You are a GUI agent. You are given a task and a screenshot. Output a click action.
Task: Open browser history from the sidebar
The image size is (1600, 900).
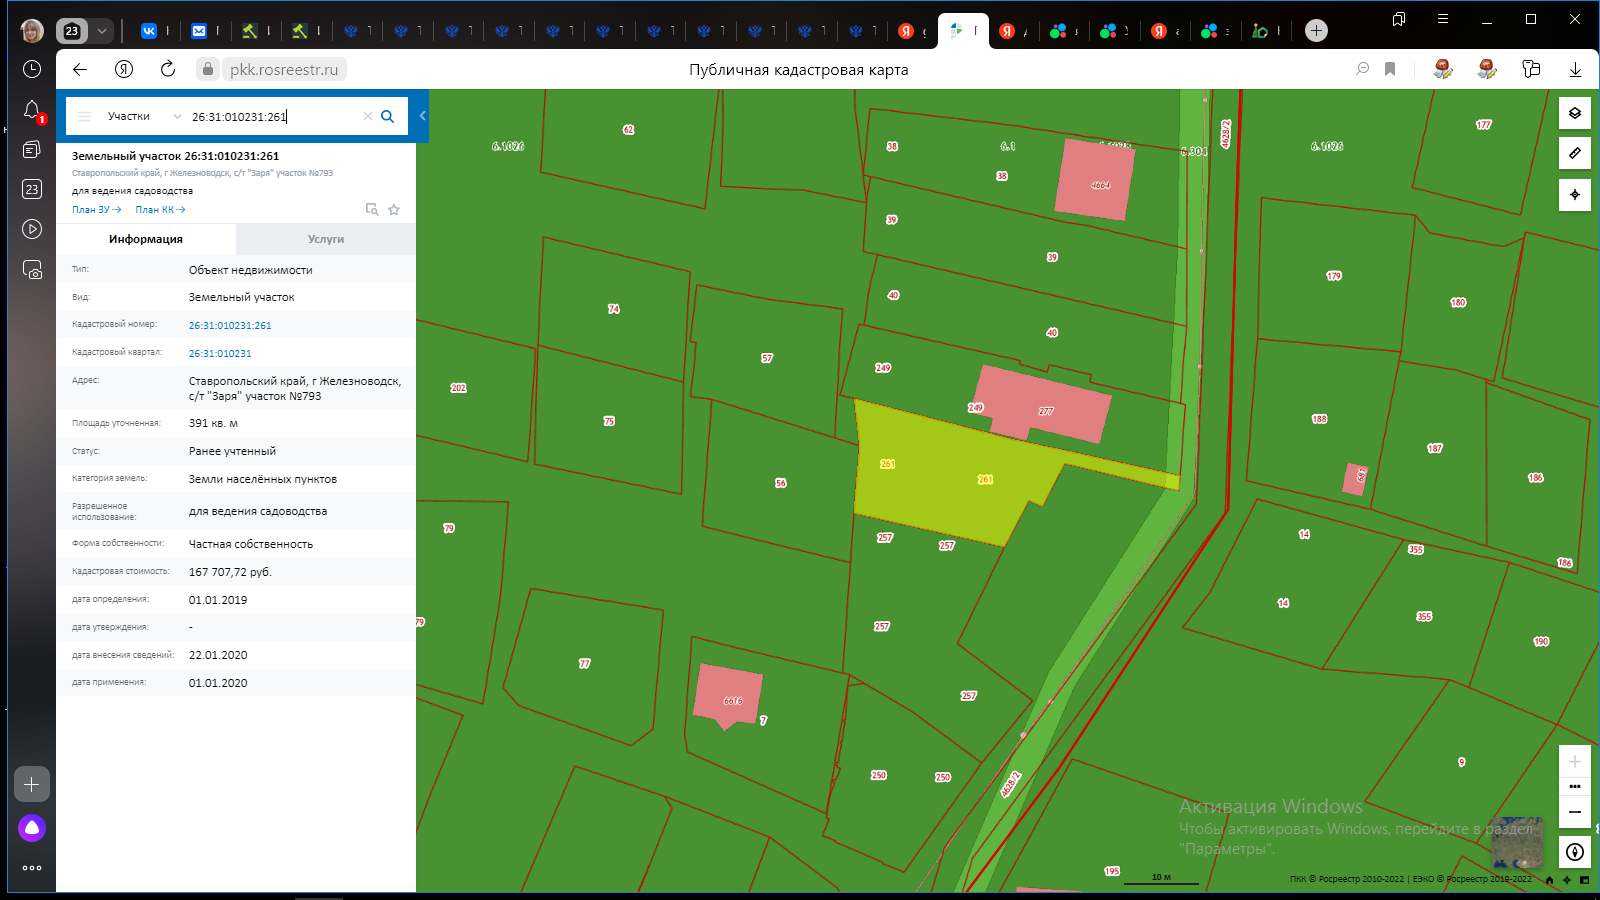(32, 69)
